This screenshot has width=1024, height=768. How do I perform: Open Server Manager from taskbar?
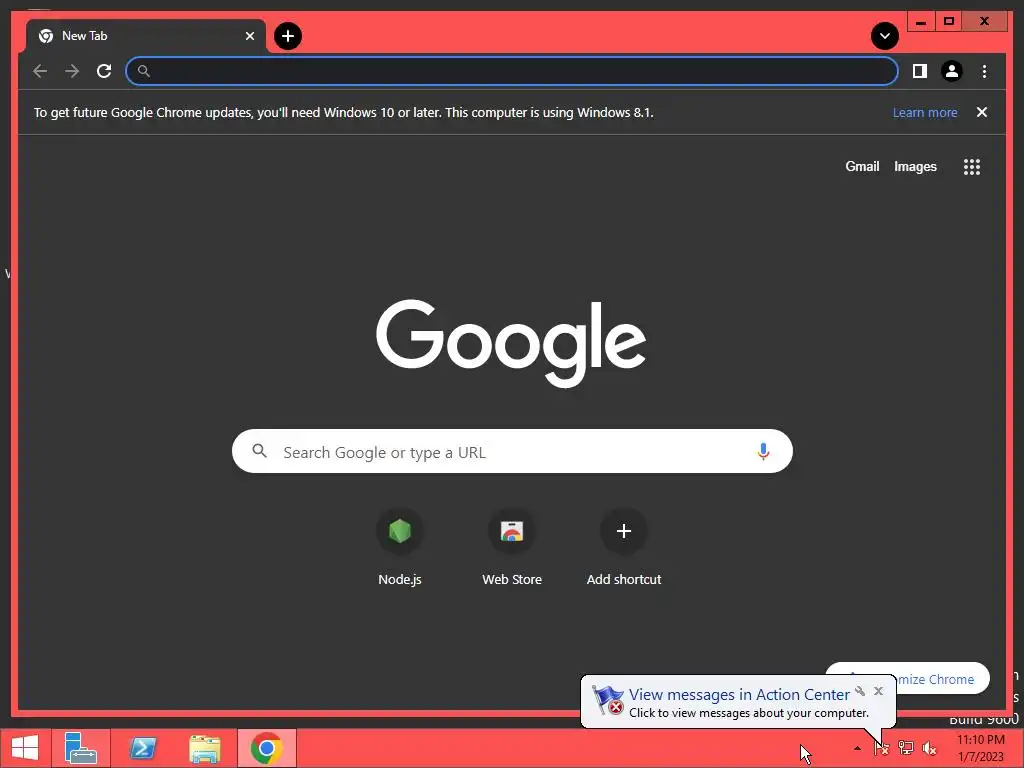tap(81, 748)
